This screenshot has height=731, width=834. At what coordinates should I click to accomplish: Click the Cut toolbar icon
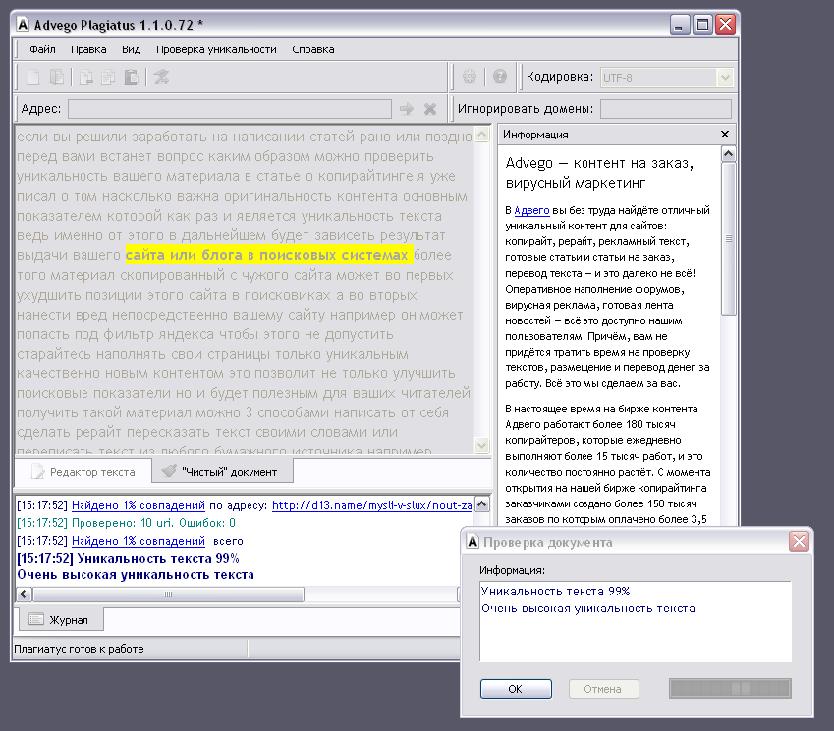(86, 78)
